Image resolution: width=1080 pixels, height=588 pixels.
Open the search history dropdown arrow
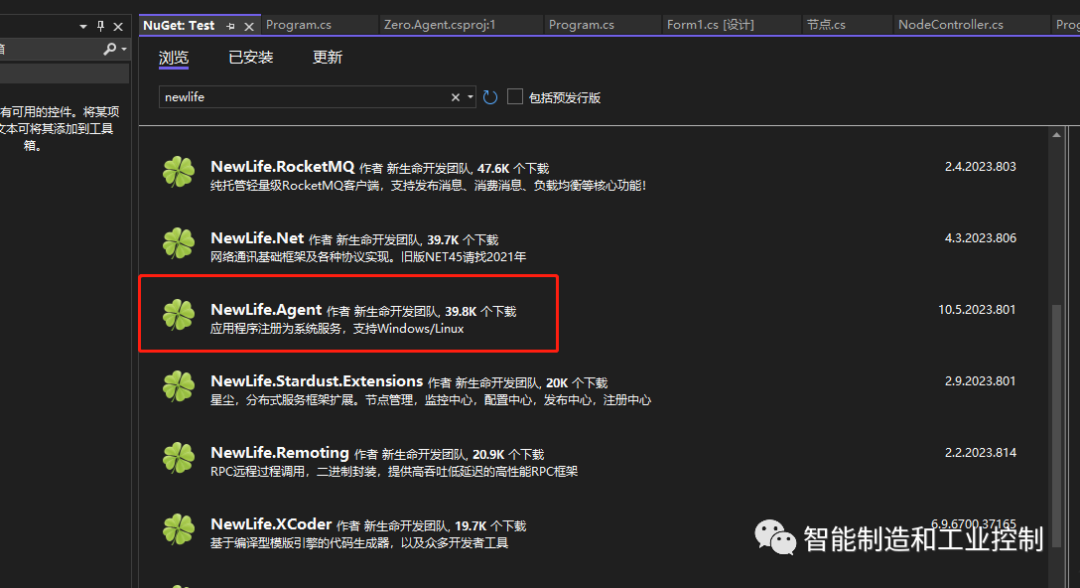[x=469, y=97]
